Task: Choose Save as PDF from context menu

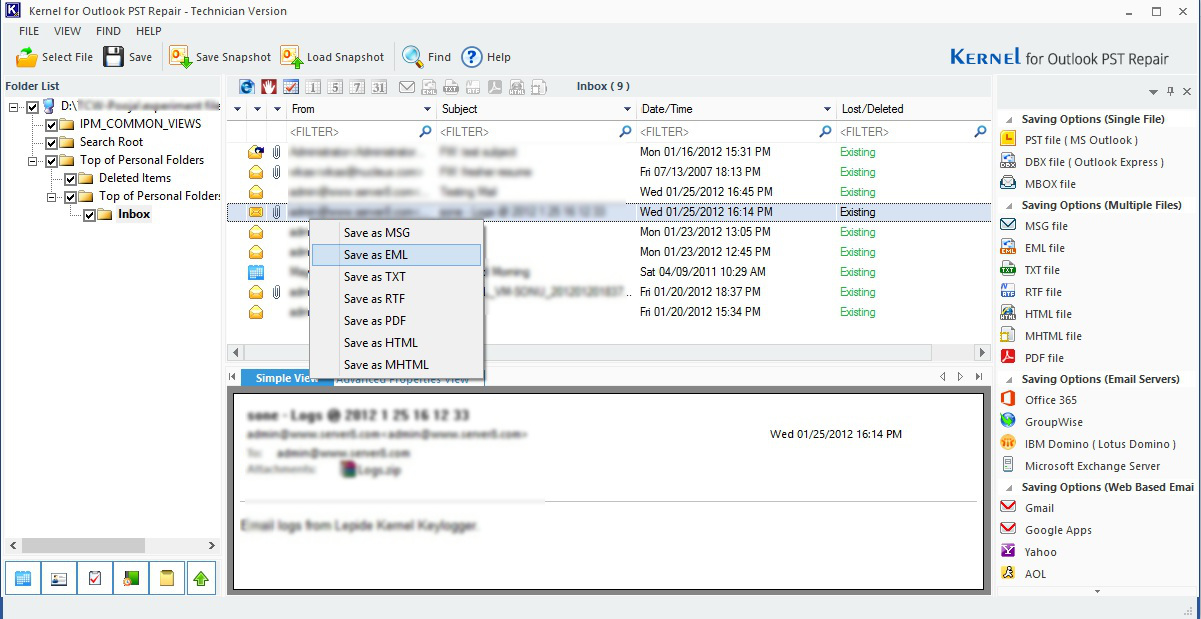Action: (397, 321)
